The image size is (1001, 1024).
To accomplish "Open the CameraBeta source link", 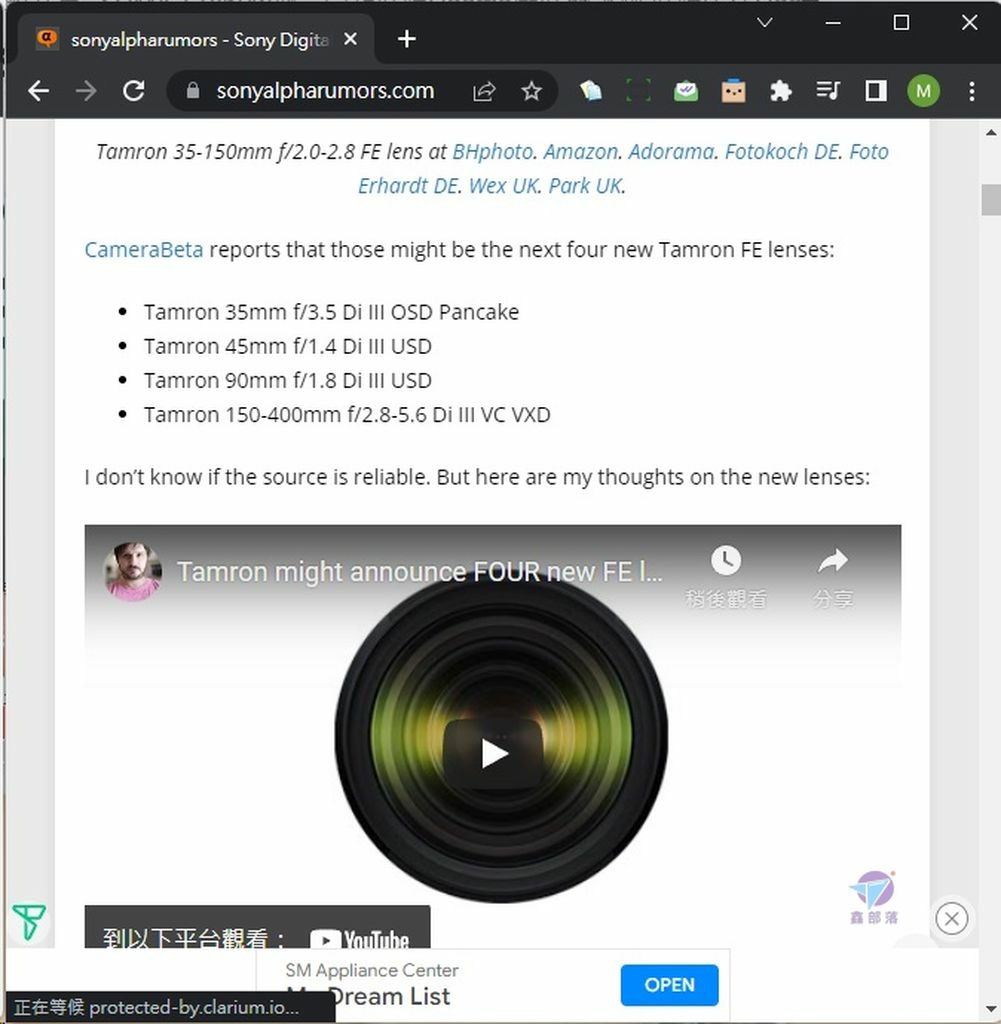I will click(144, 249).
